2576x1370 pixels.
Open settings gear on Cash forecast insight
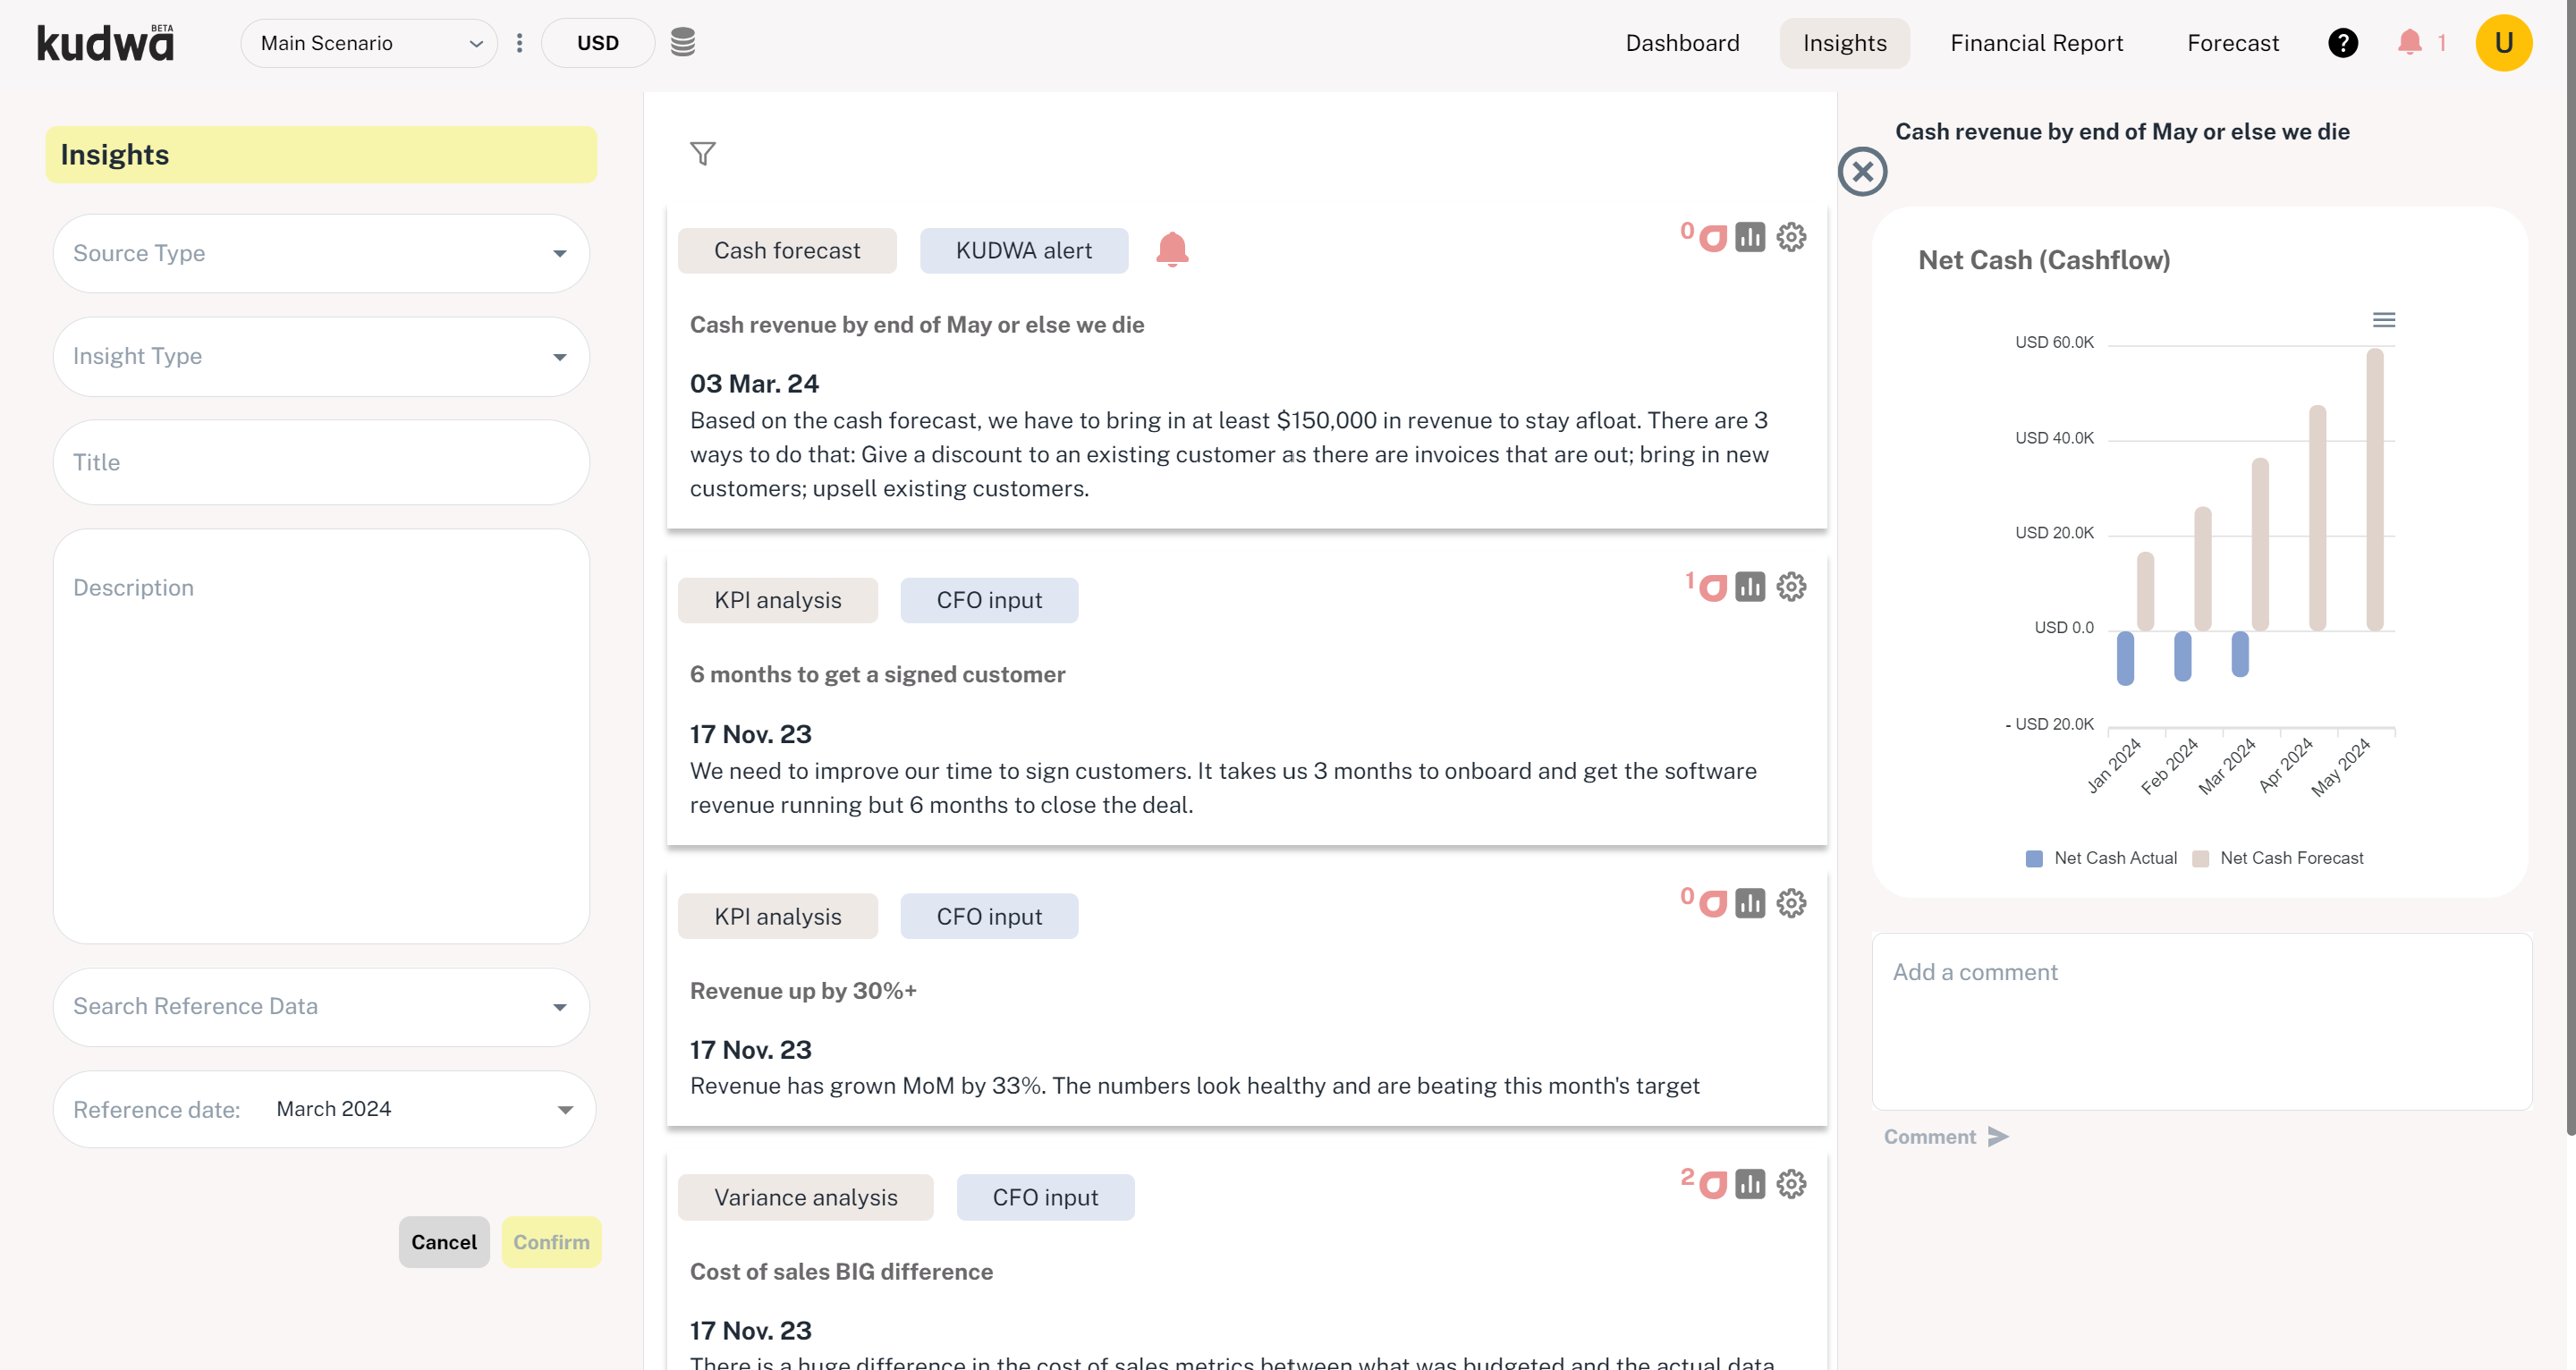click(1791, 237)
